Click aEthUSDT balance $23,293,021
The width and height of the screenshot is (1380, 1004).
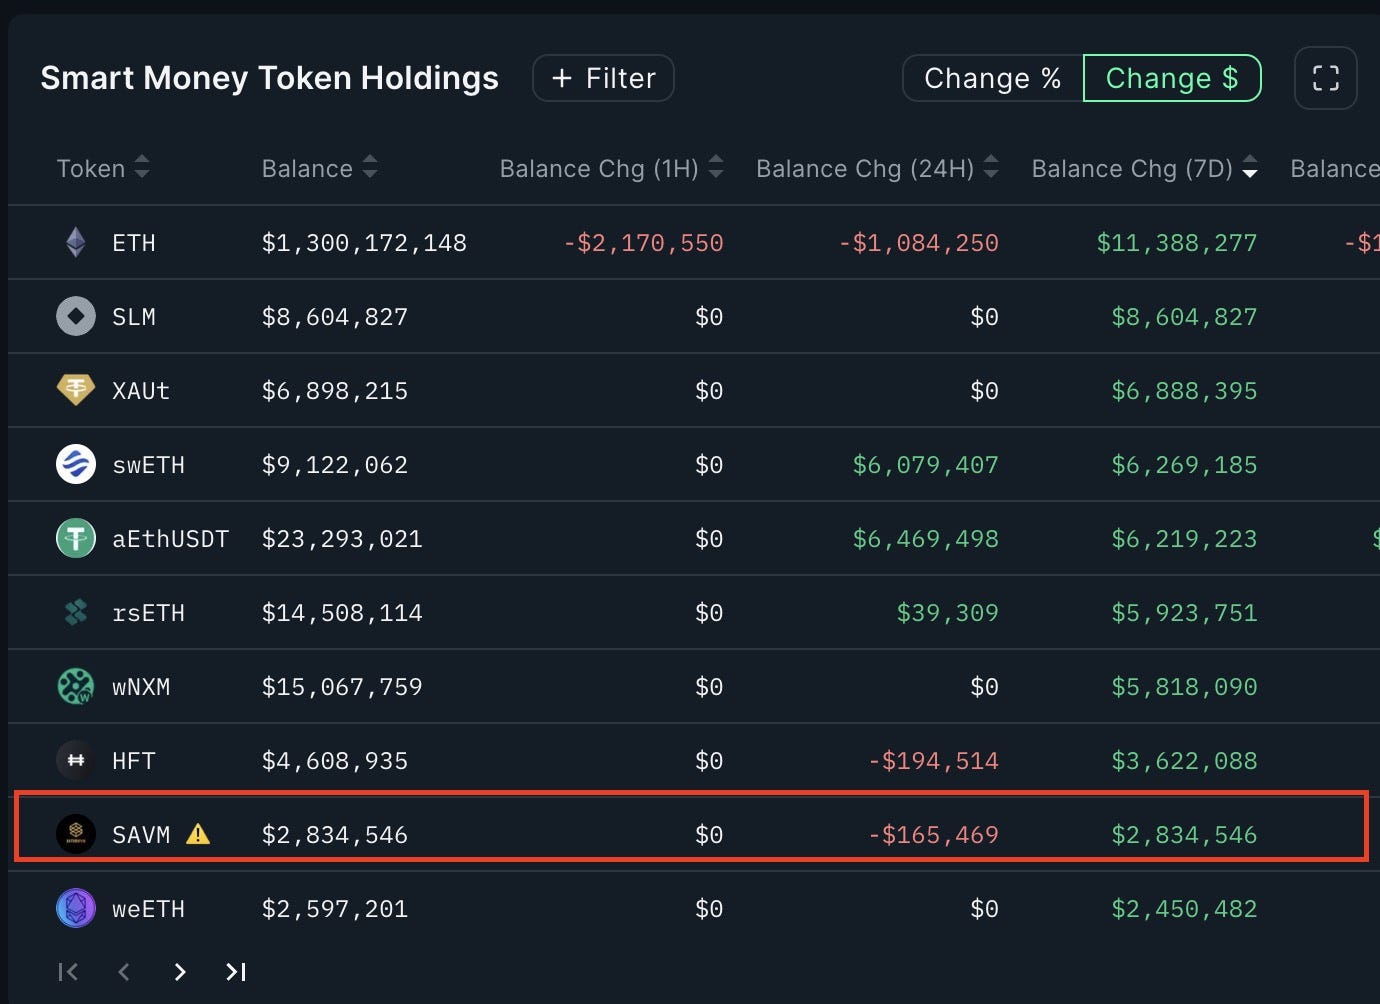point(342,539)
